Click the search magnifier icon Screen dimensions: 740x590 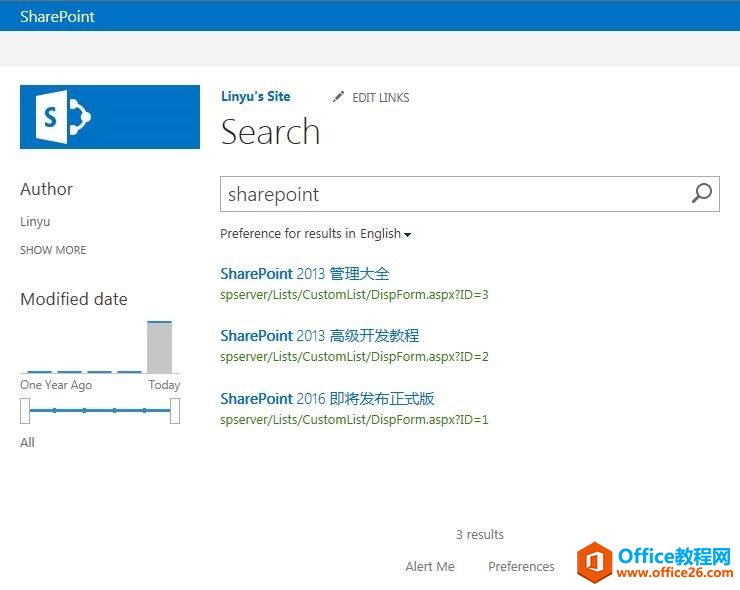pyautogui.click(x=702, y=194)
